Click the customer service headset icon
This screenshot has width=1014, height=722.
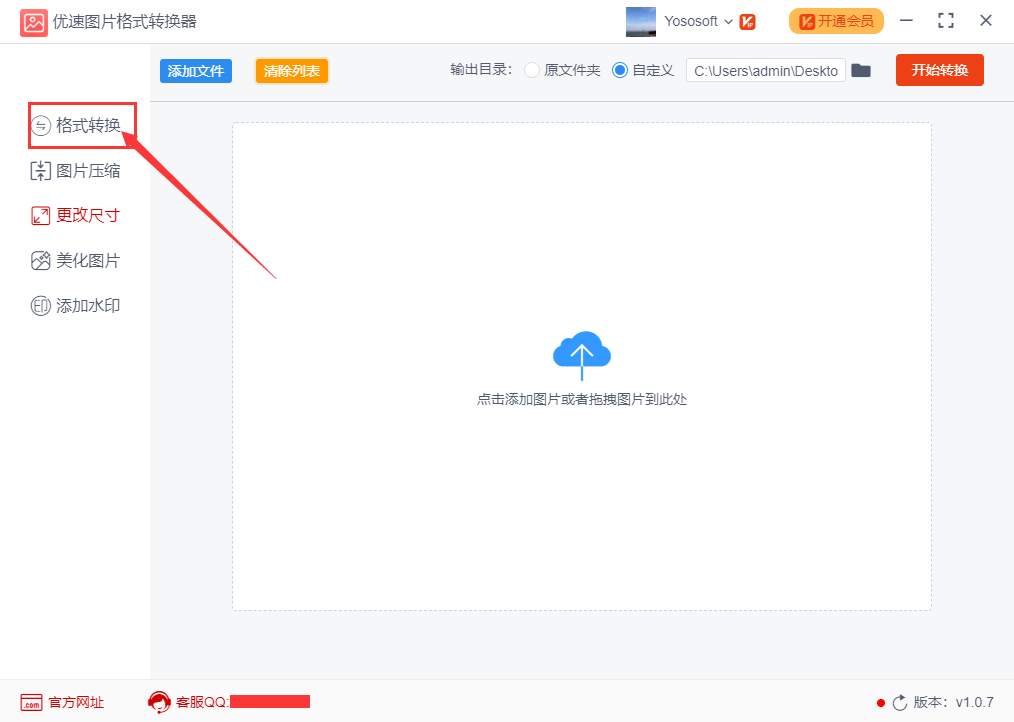pyautogui.click(x=159, y=702)
